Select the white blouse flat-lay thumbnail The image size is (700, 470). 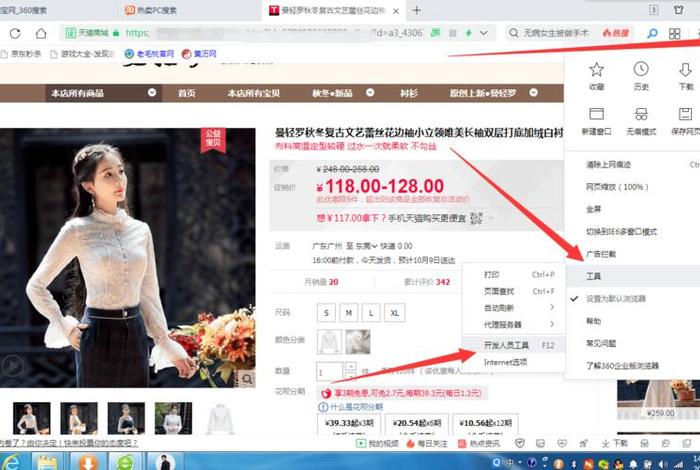[x=220, y=419]
